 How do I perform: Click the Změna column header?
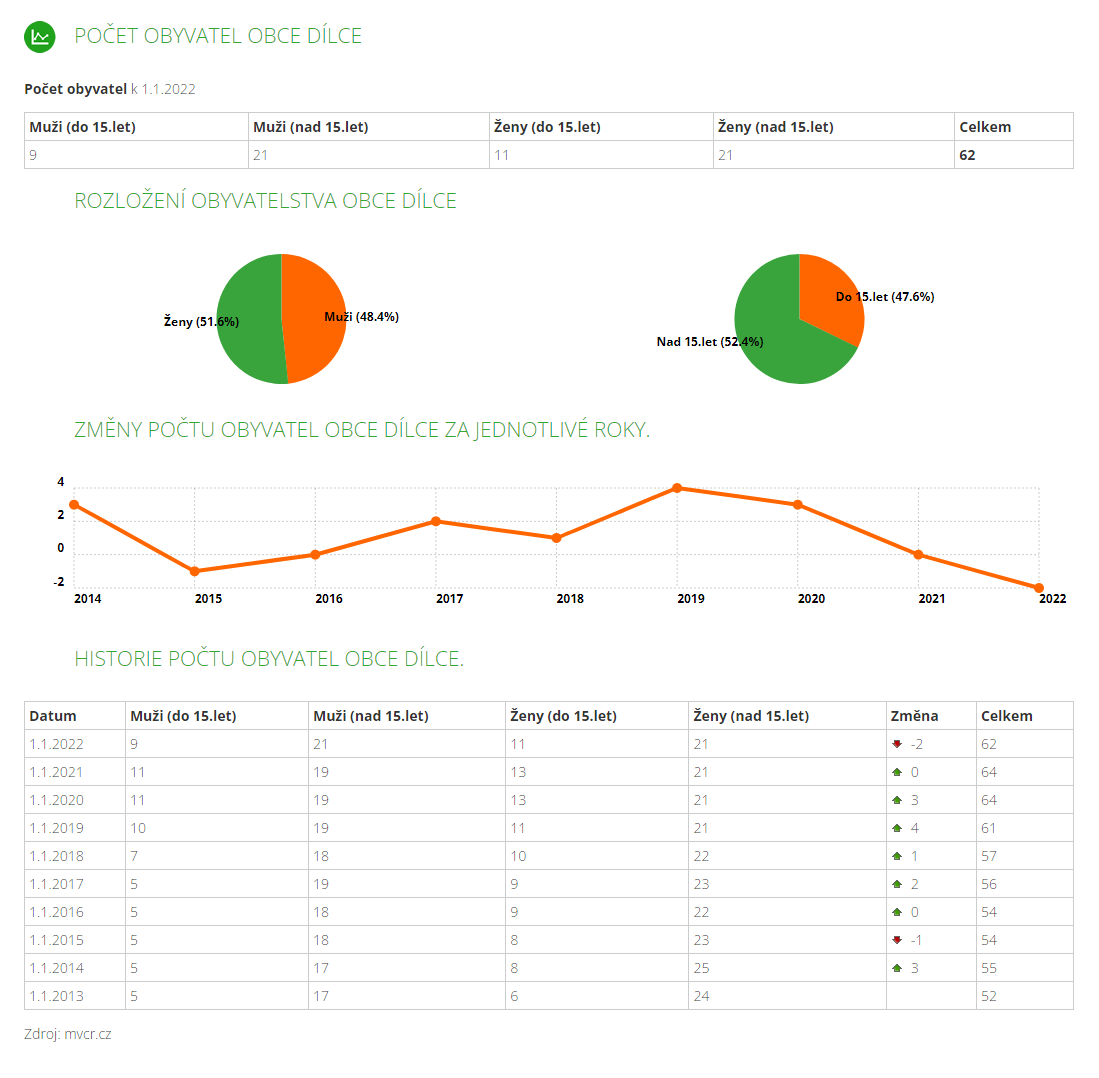(x=914, y=716)
